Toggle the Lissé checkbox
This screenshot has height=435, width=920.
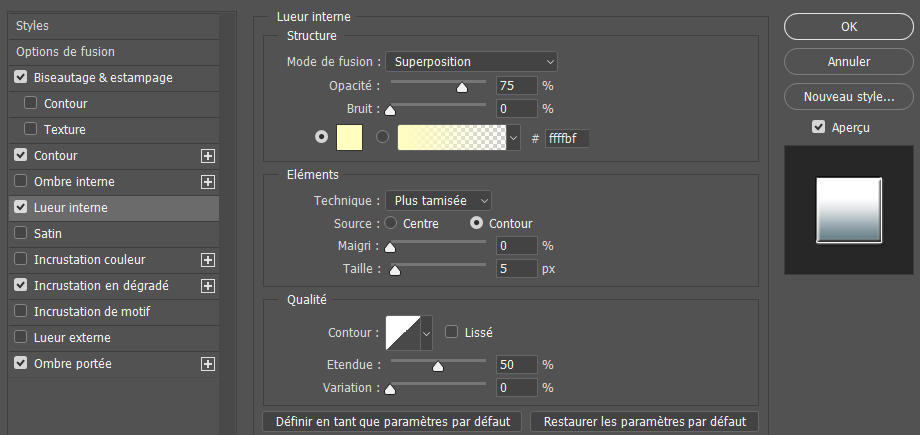[452, 332]
